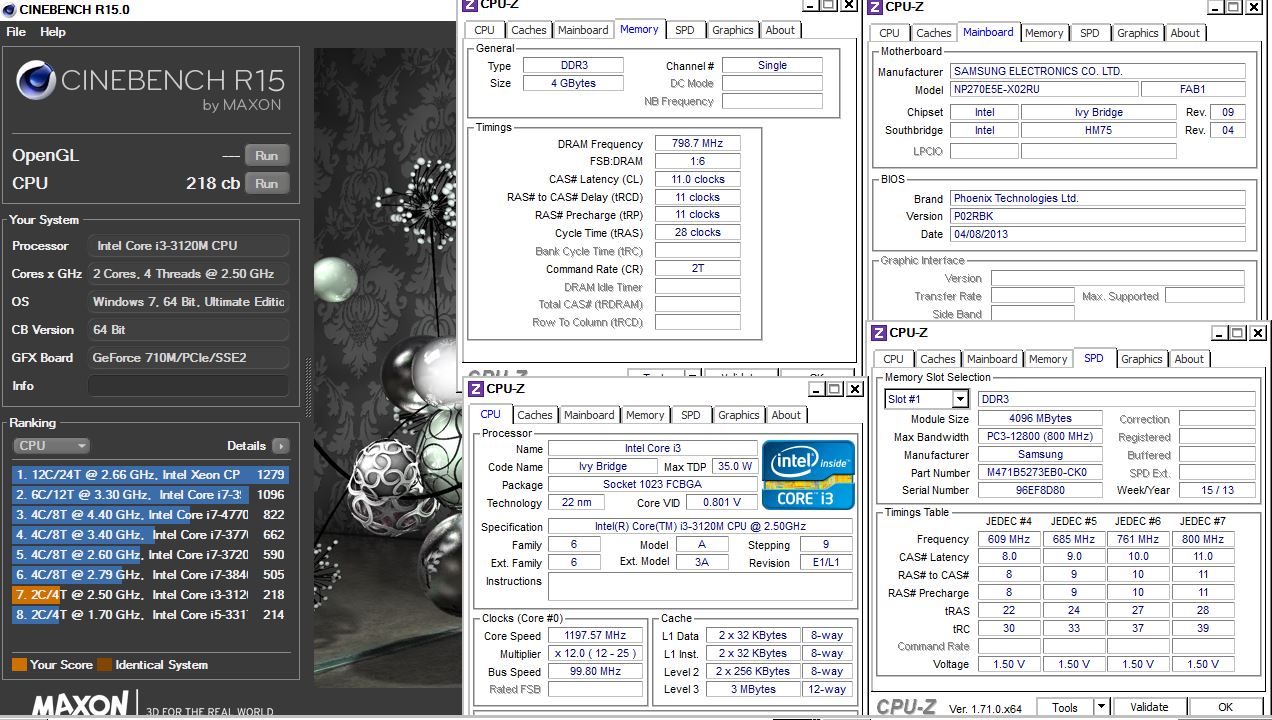Open Graphics tab in Memory CPU-Z window
1272x720 pixels.
tap(733, 30)
